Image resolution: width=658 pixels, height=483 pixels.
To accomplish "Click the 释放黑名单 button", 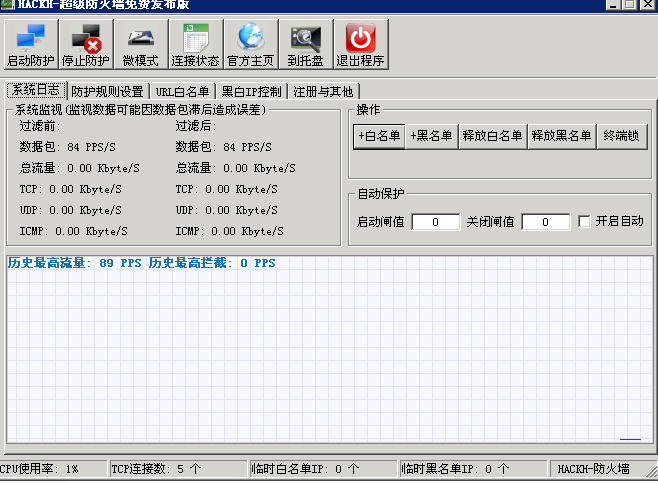I will point(561,136).
